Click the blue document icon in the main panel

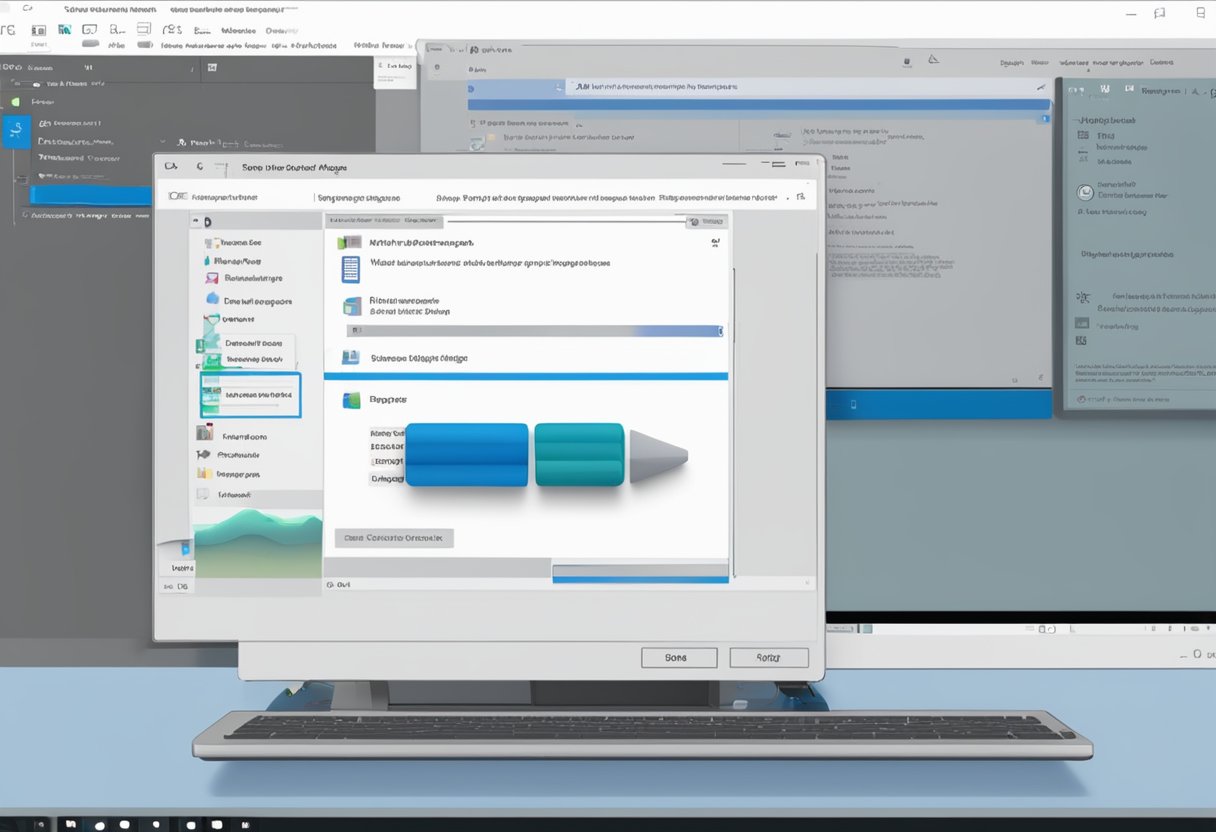point(350,267)
